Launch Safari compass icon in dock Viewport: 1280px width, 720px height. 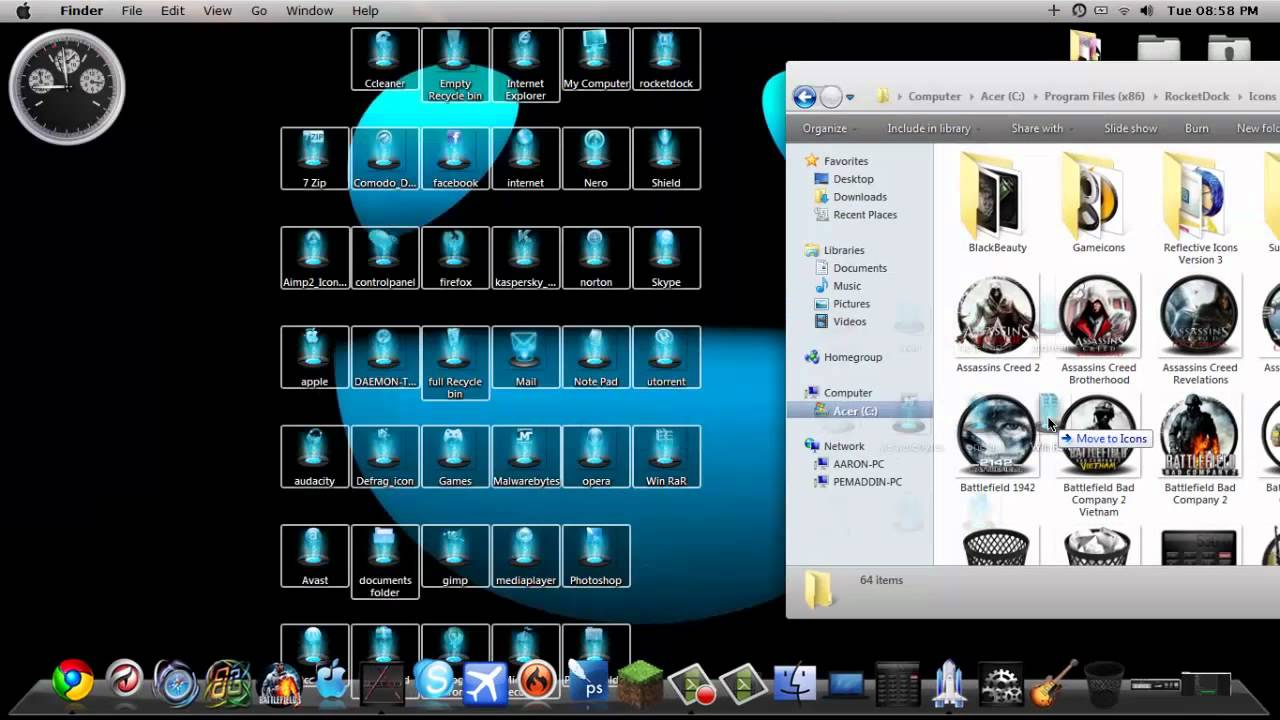pyautogui.click(x=177, y=684)
